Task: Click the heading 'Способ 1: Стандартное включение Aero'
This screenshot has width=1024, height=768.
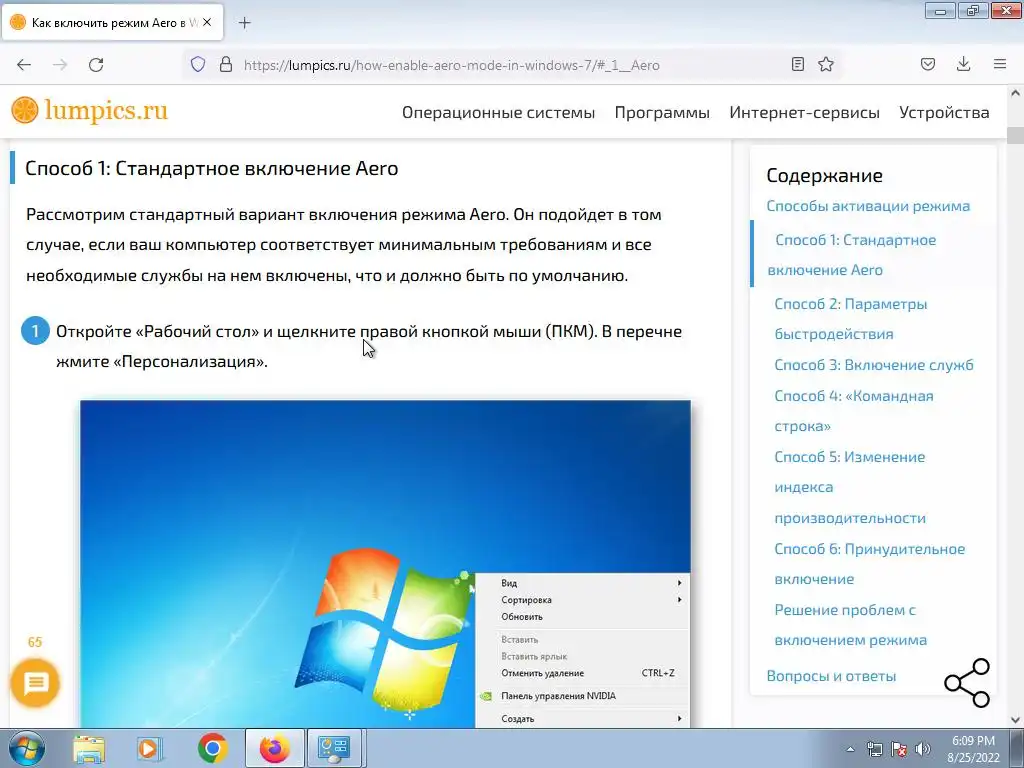Action: coord(212,168)
